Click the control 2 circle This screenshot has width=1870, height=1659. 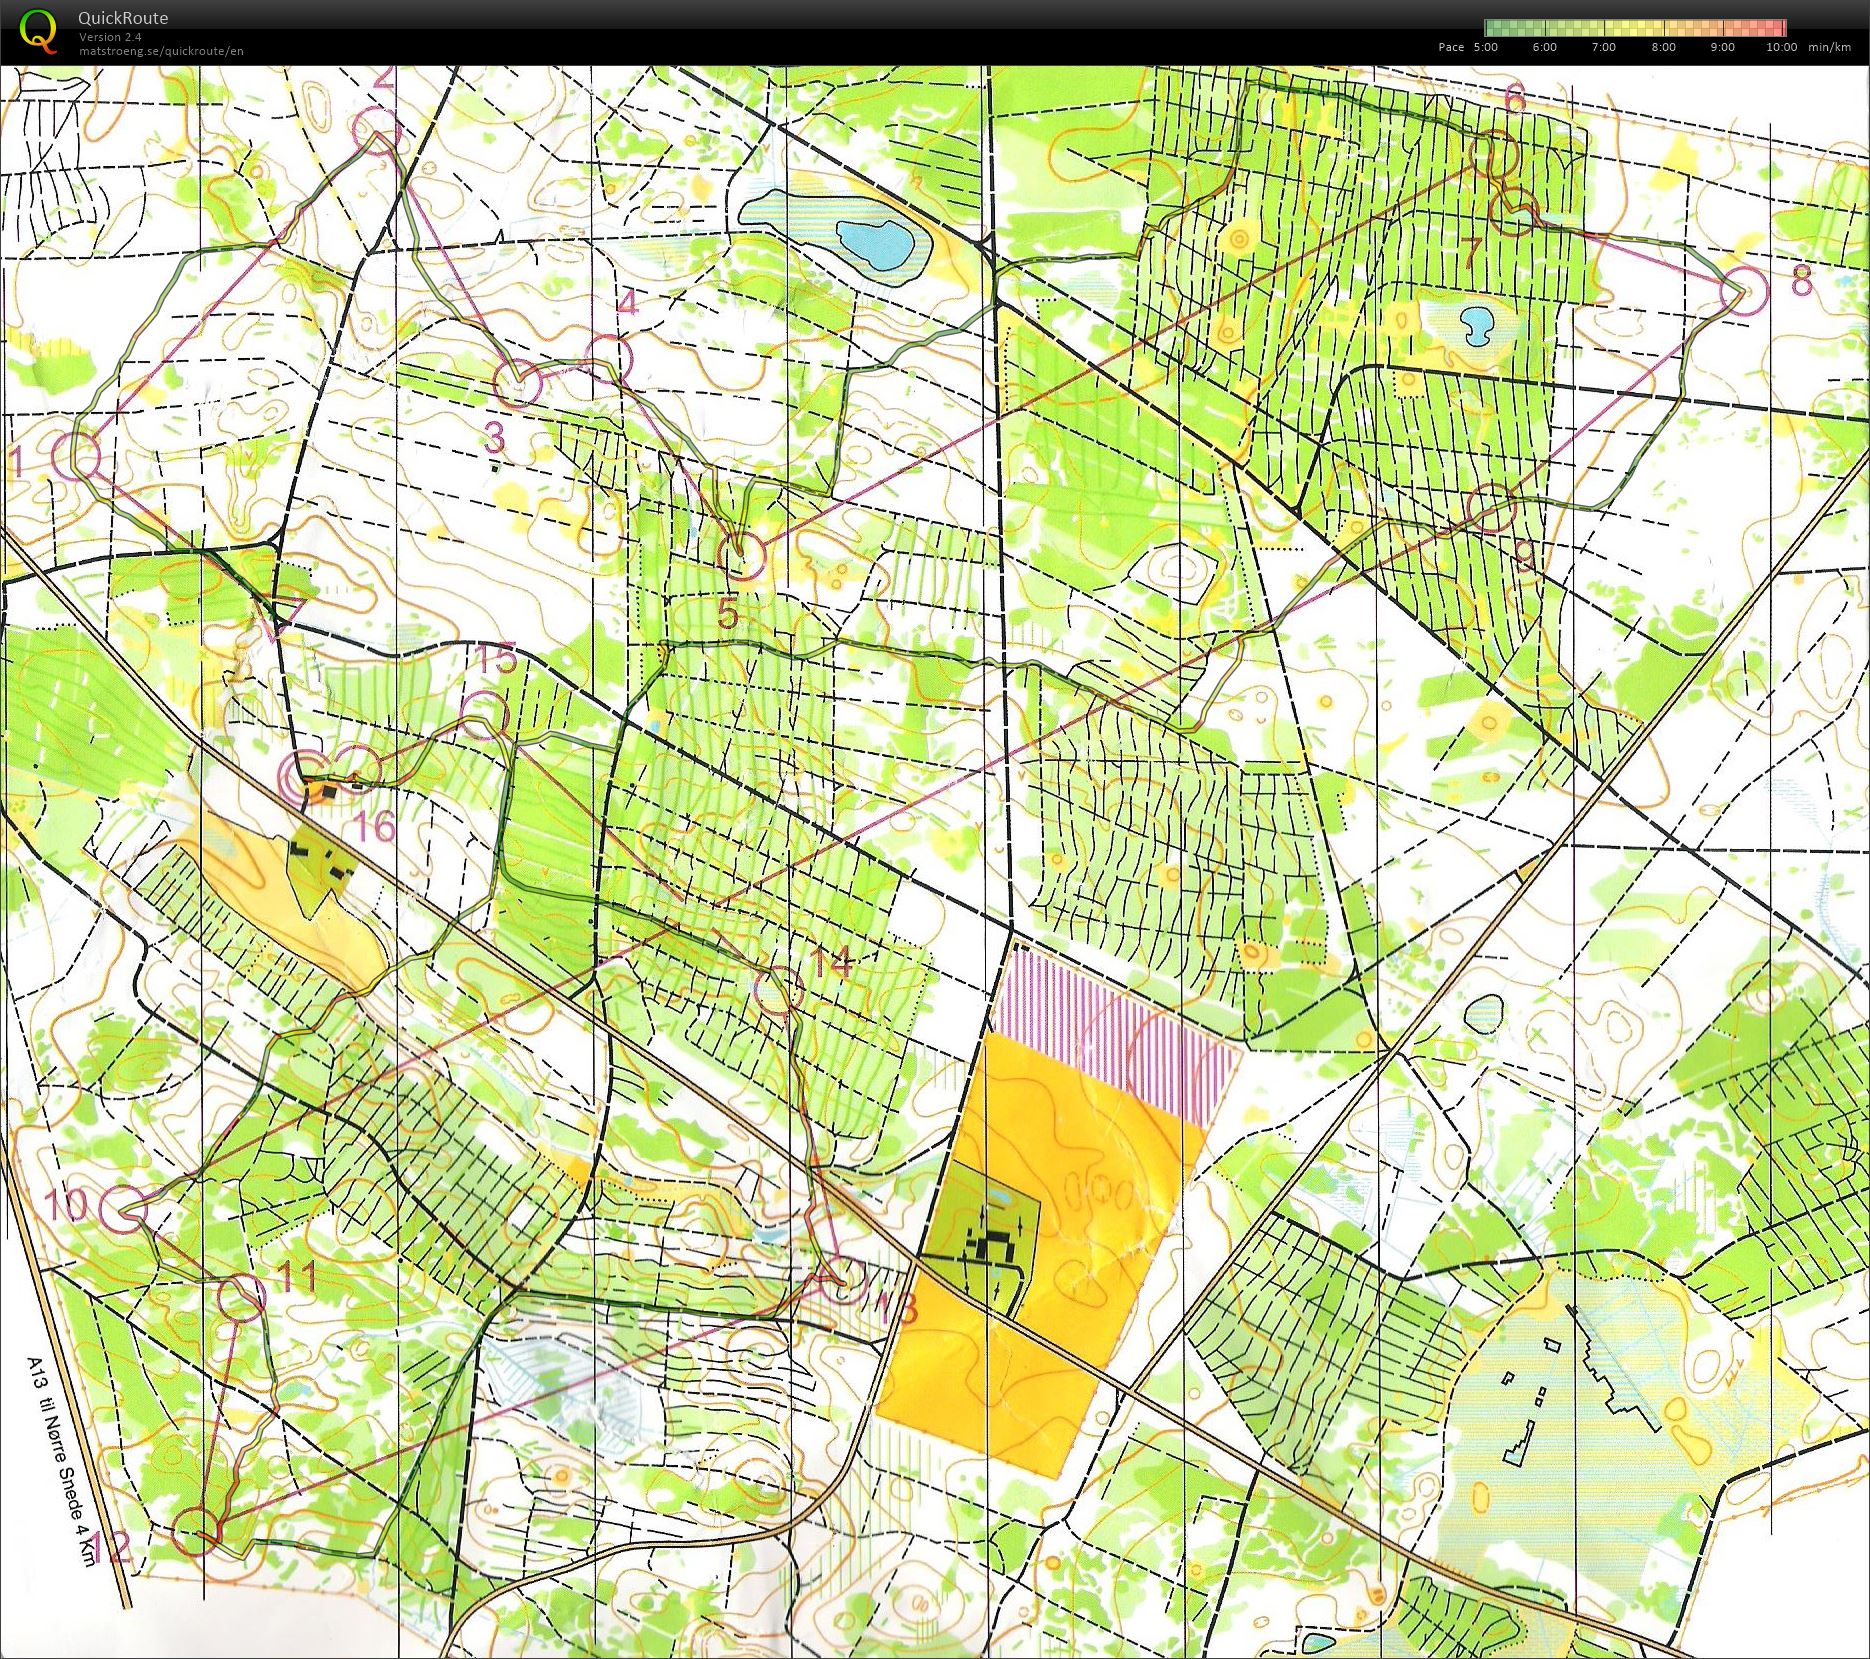379,132
